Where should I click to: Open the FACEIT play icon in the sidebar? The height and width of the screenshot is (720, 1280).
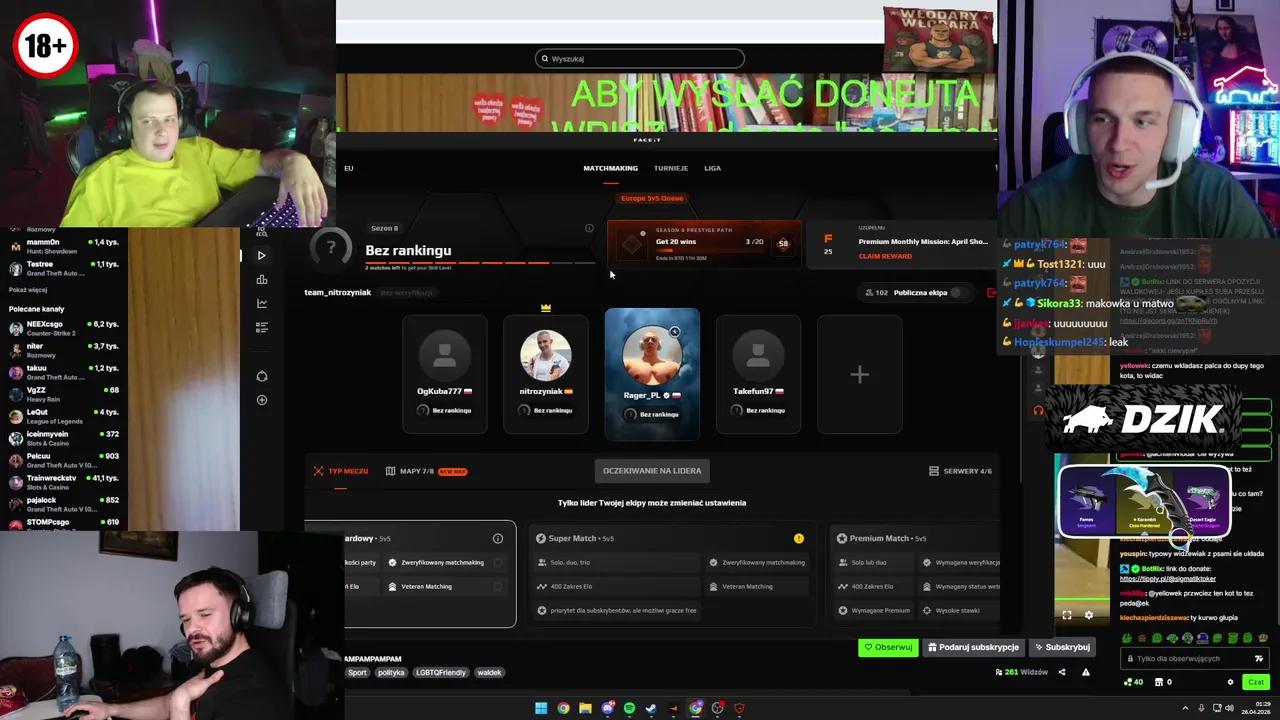(261, 255)
